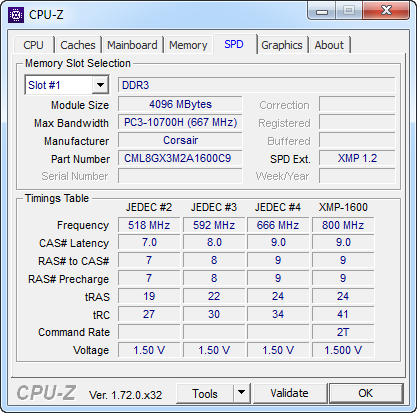417x413 pixels.
Task: Click the empty Week/Year field
Action: coord(357,176)
